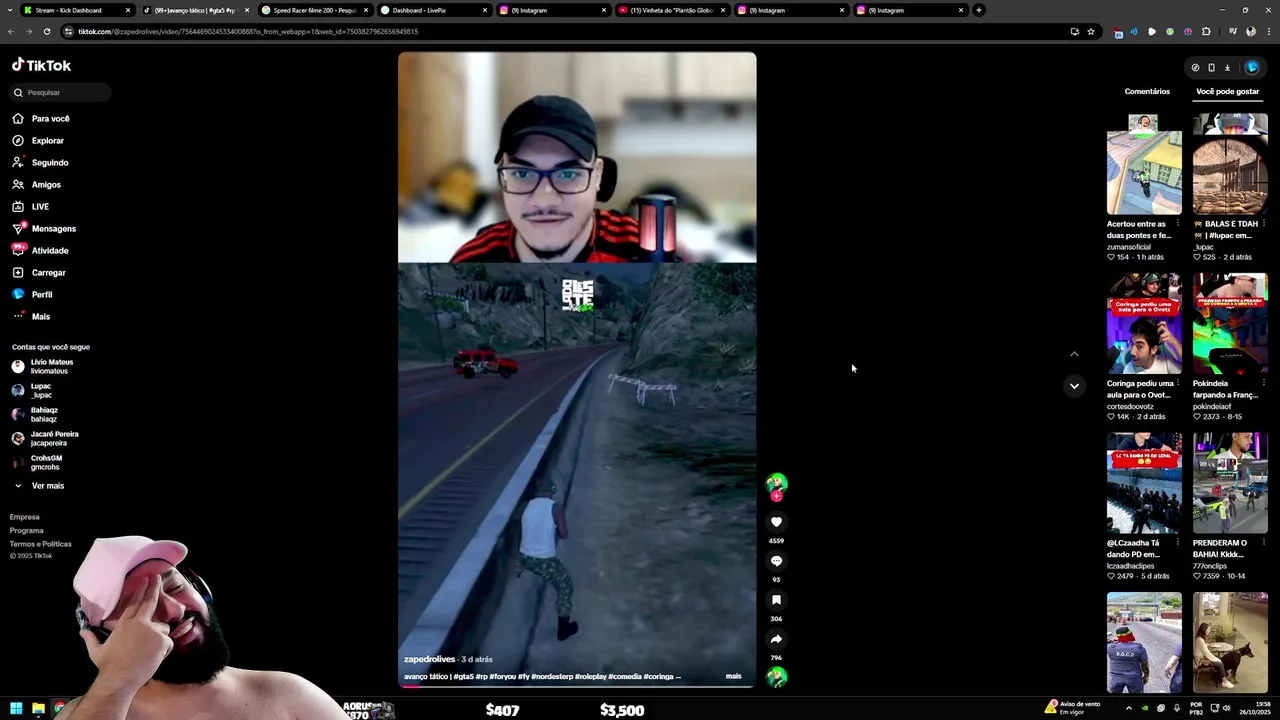Open profile avatar in top-right pill
This screenshot has height=720, width=1280.
[x=1252, y=67]
